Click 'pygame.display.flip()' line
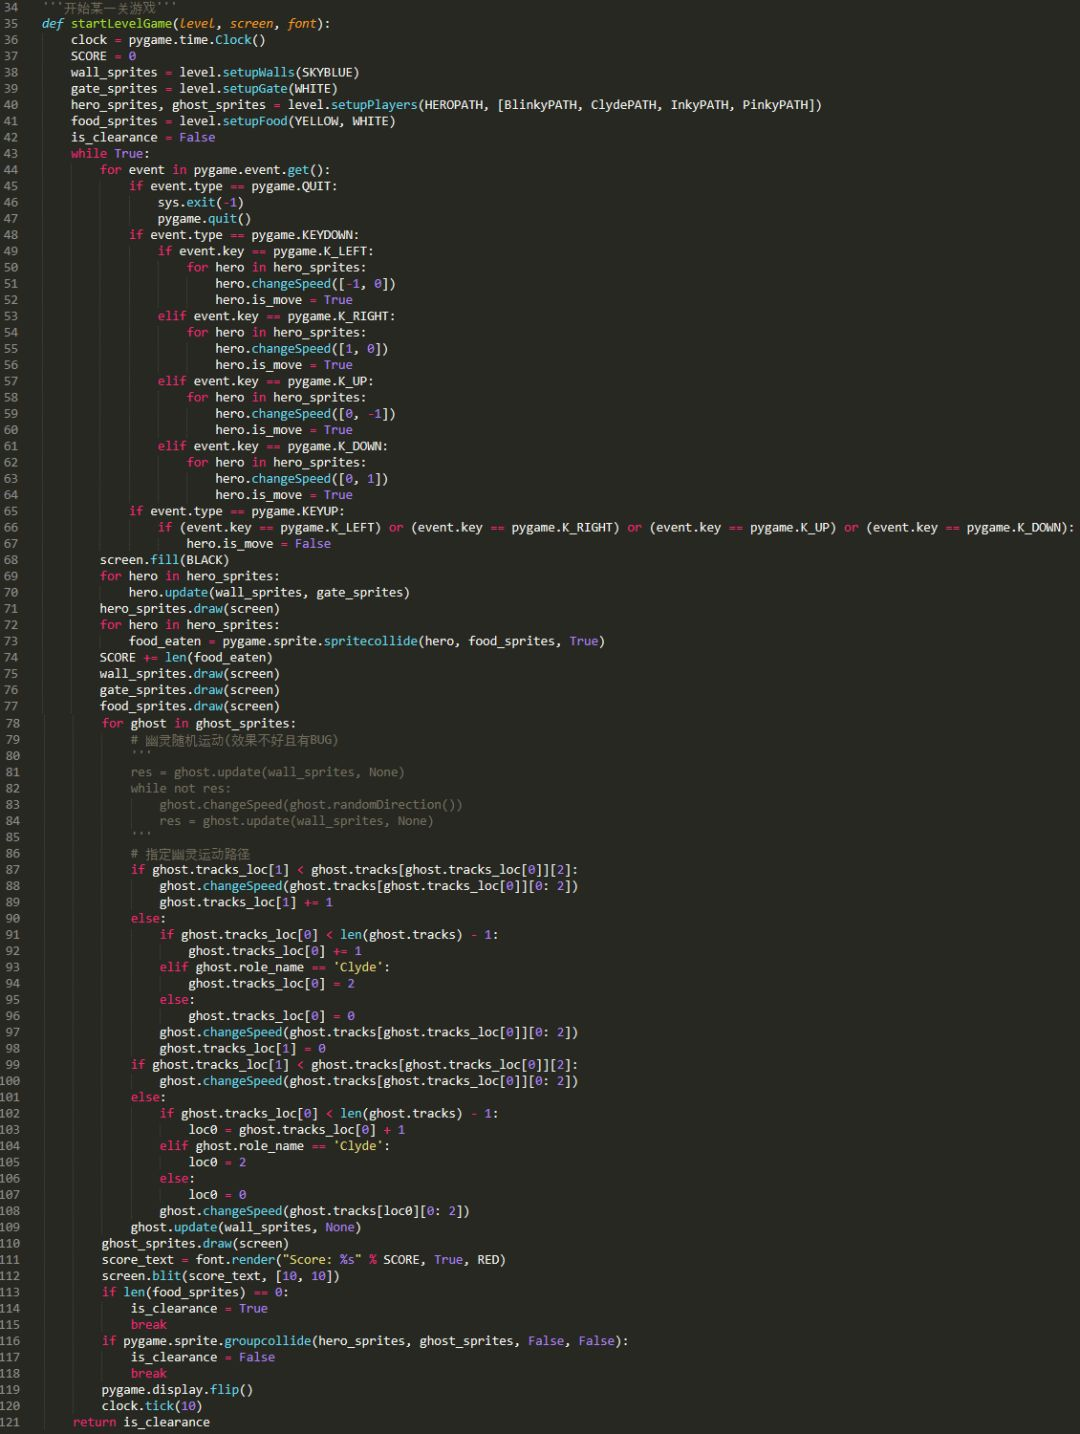Viewport: 1080px width, 1434px height. (176, 1390)
